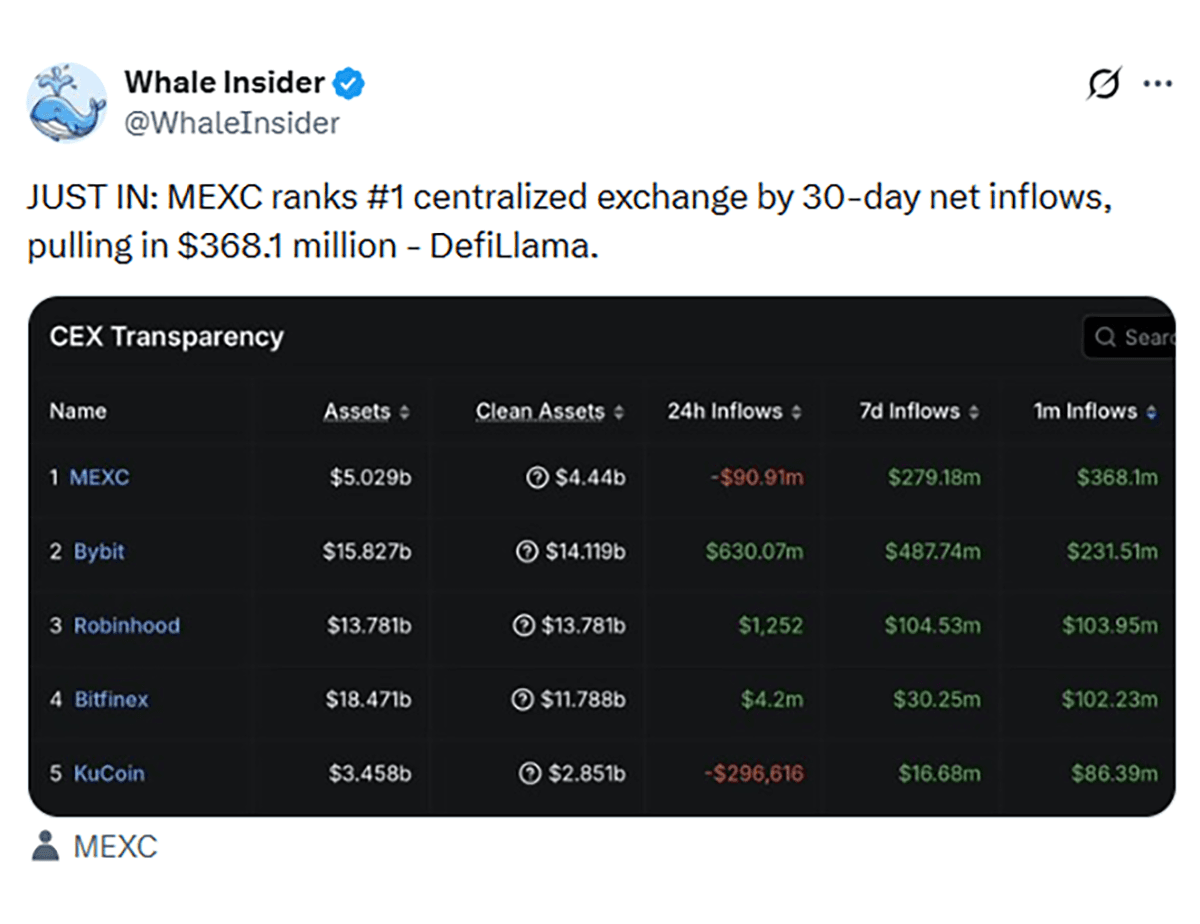Viewport: 1200px width, 924px height.
Task: Open the Grok slashed-circle icon
Action: (1104, 84)
